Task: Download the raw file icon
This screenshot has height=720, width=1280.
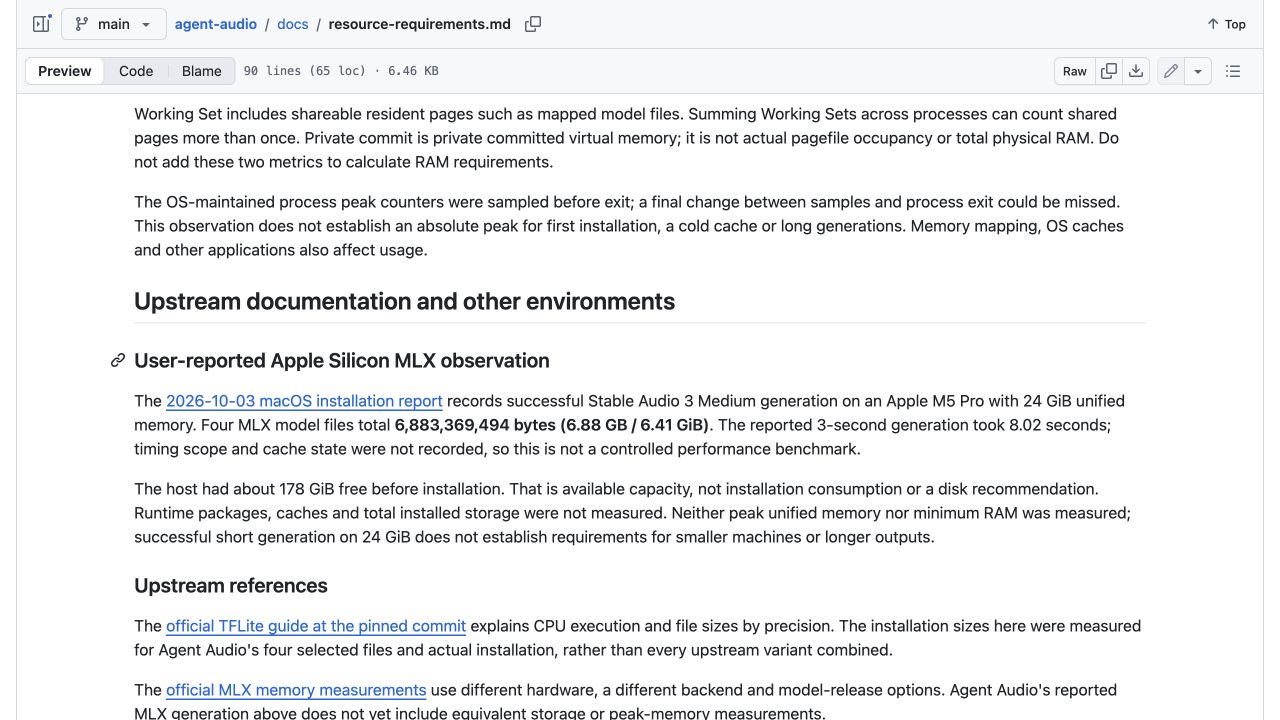Action: pos(1136,71)
